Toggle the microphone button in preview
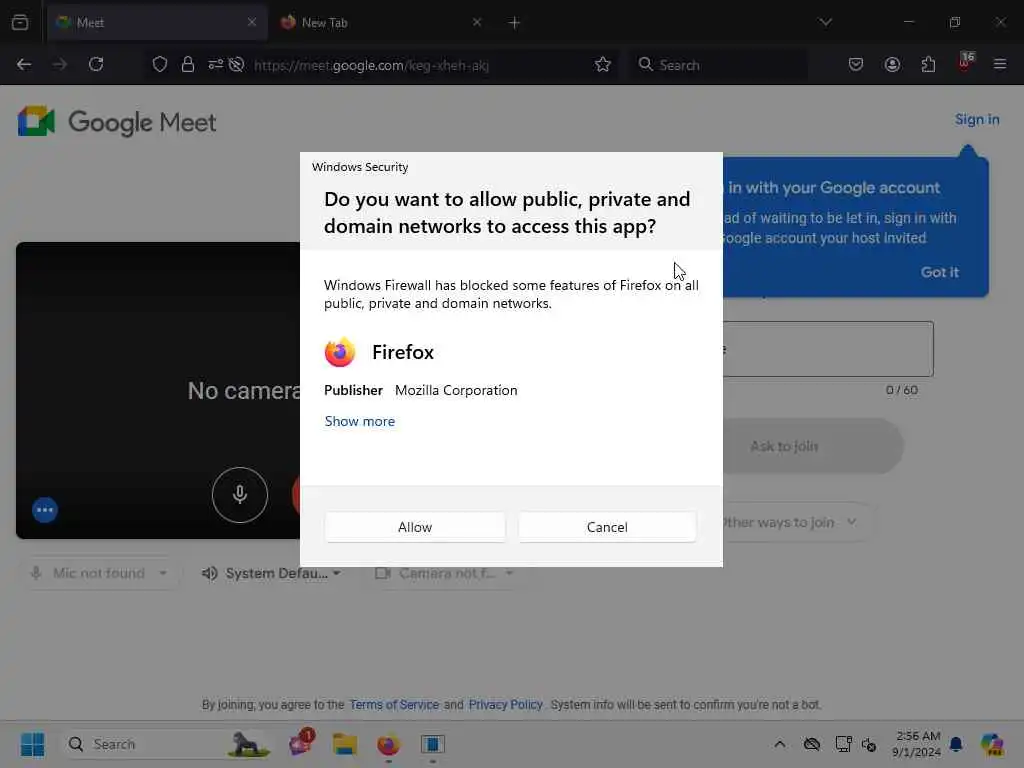The width and height of the screenshot is (1024, 768). pos(240,495)
